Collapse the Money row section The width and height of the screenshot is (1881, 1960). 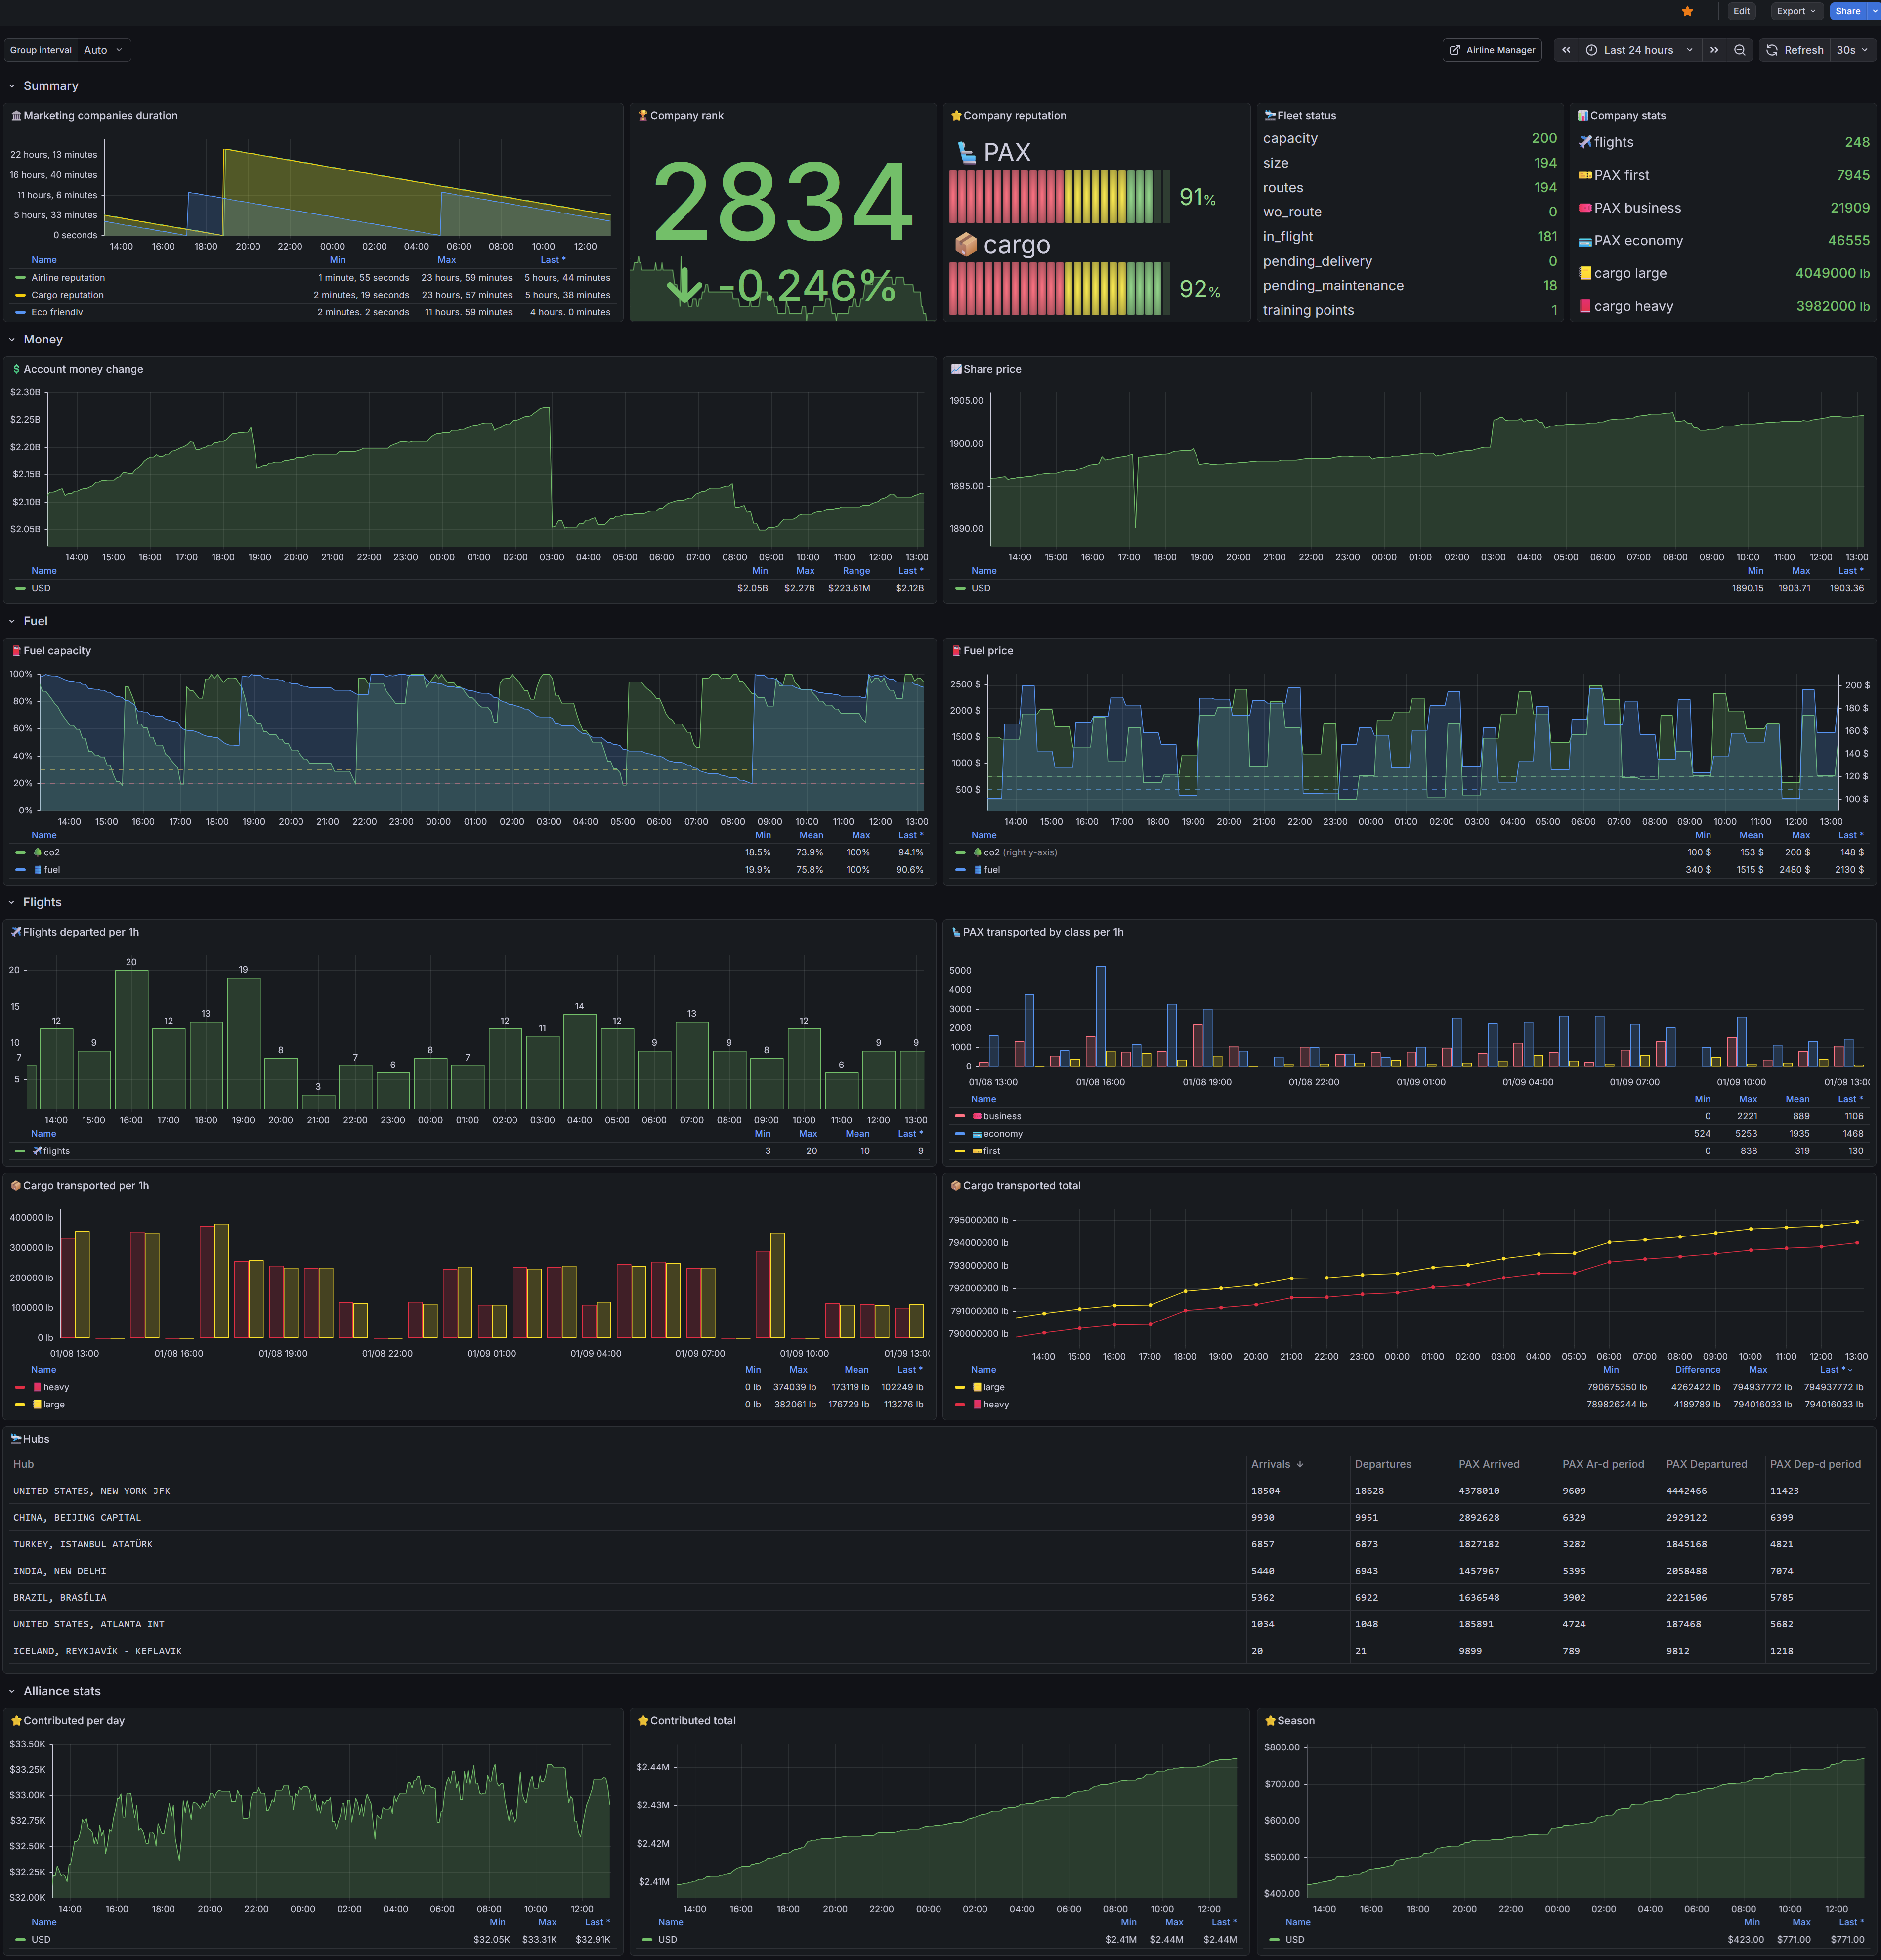[43, 340]
